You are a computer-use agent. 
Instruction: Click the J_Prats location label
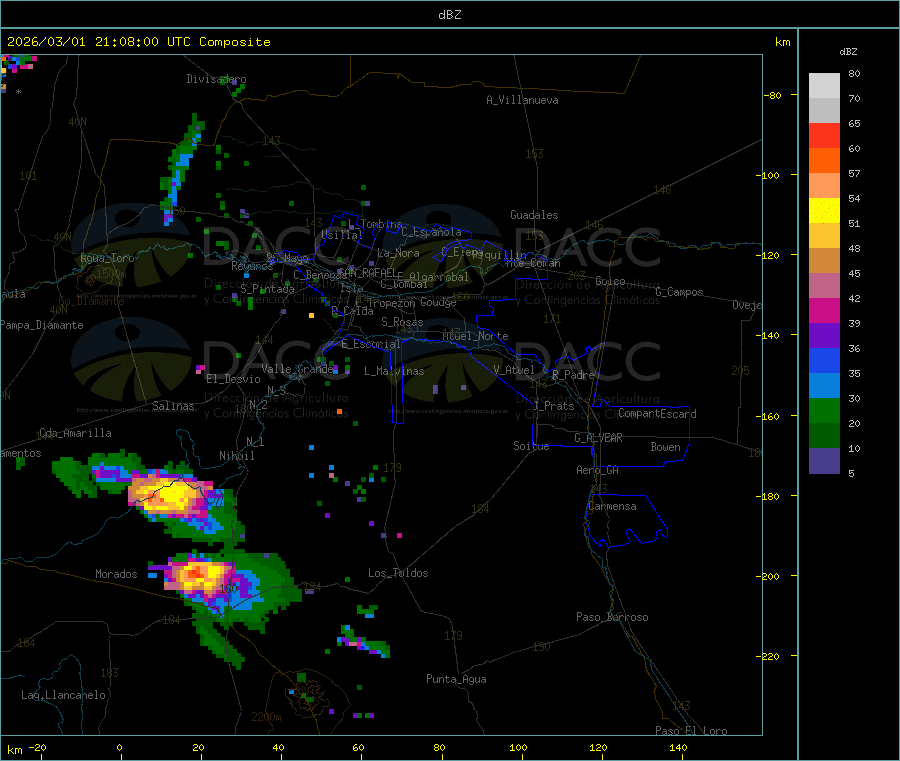click(553, 406)
